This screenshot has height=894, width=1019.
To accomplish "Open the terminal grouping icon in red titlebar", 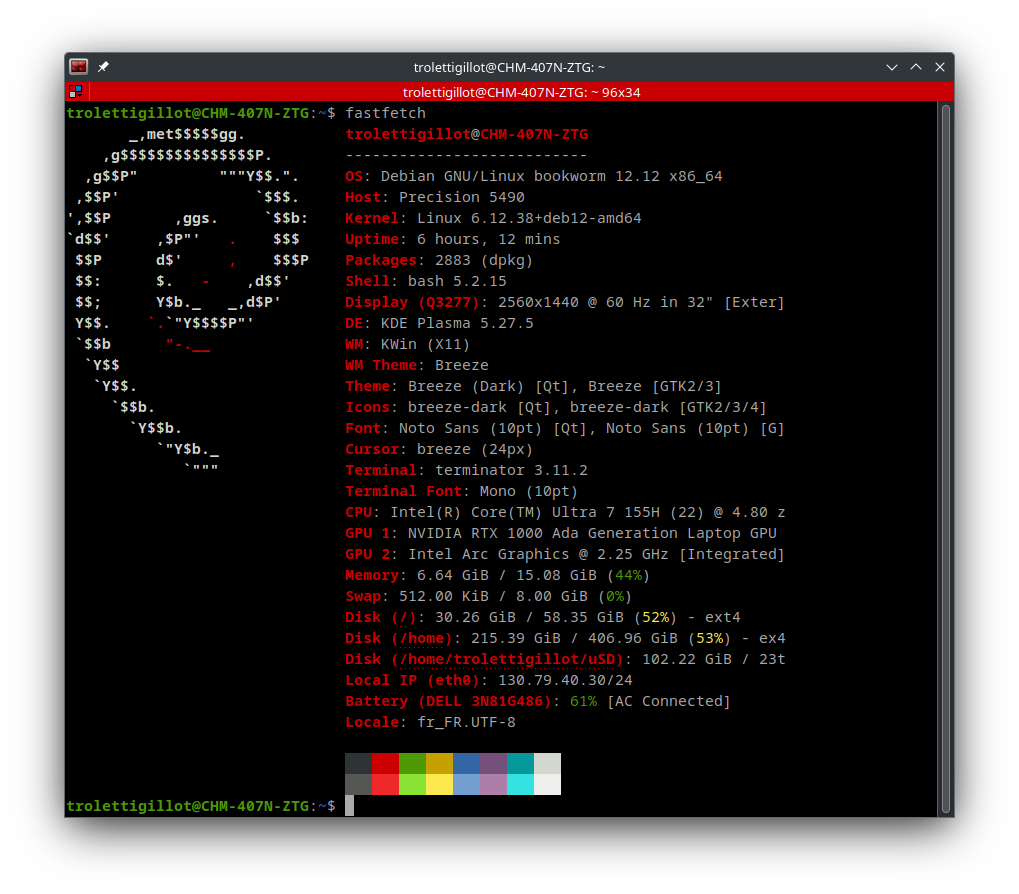I will point(76,92).
